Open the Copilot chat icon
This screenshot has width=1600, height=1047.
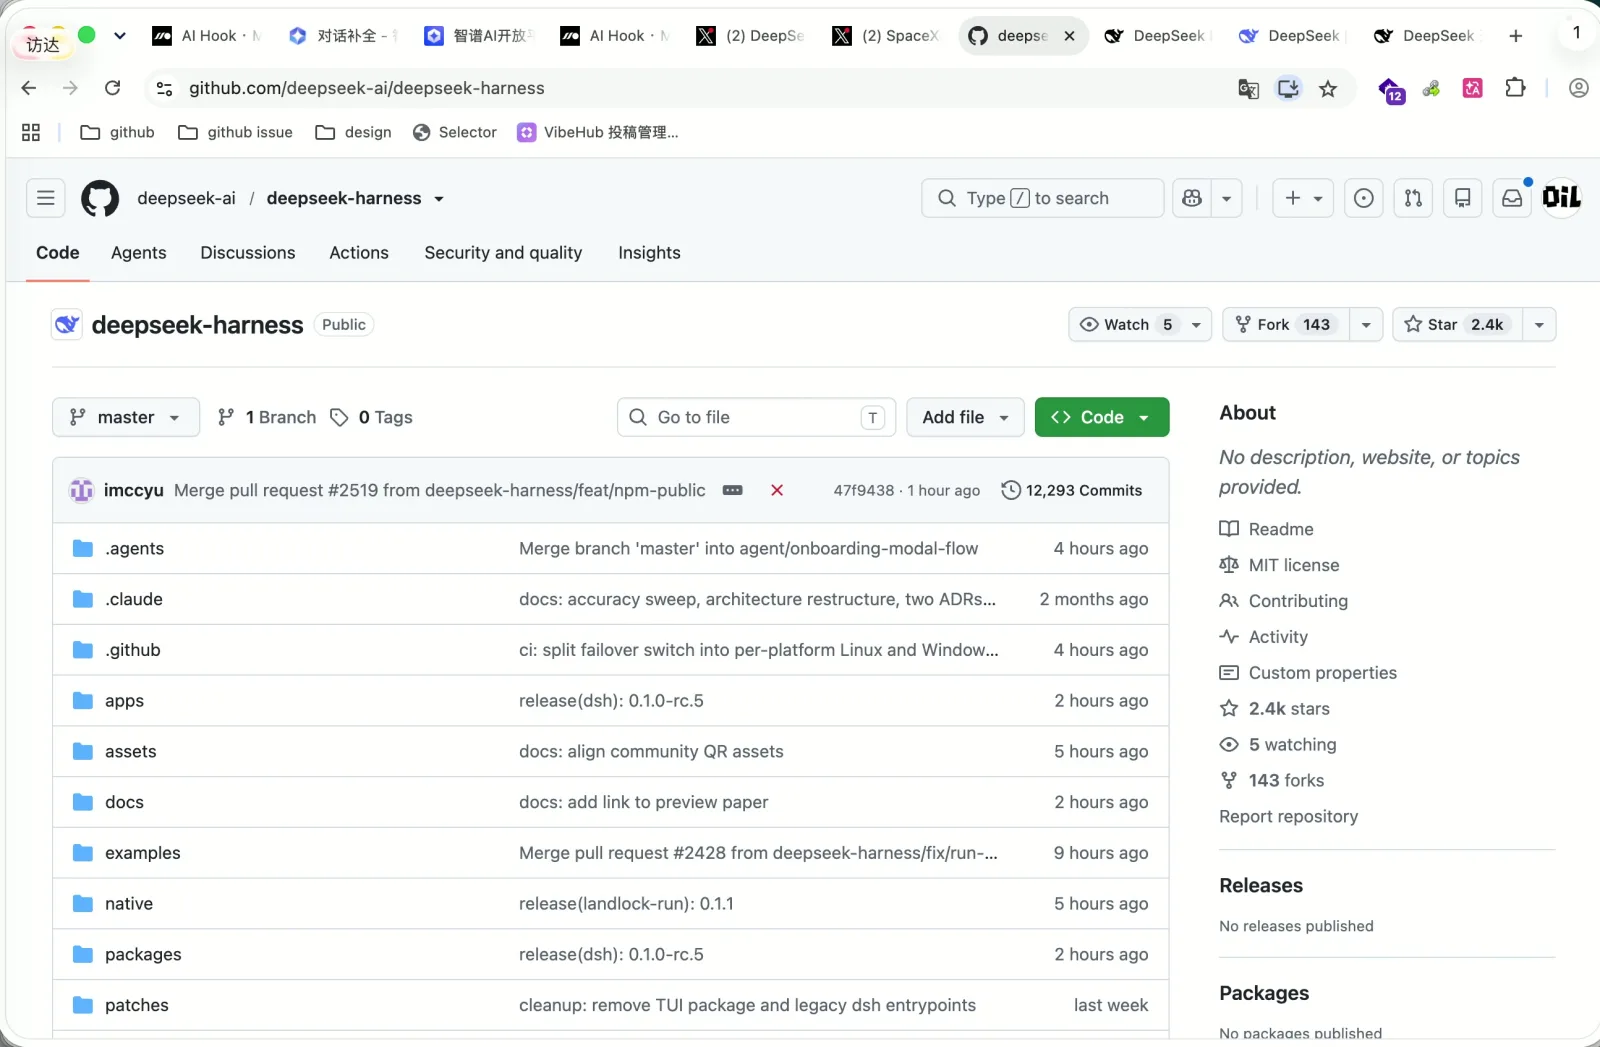point(1192,198)
